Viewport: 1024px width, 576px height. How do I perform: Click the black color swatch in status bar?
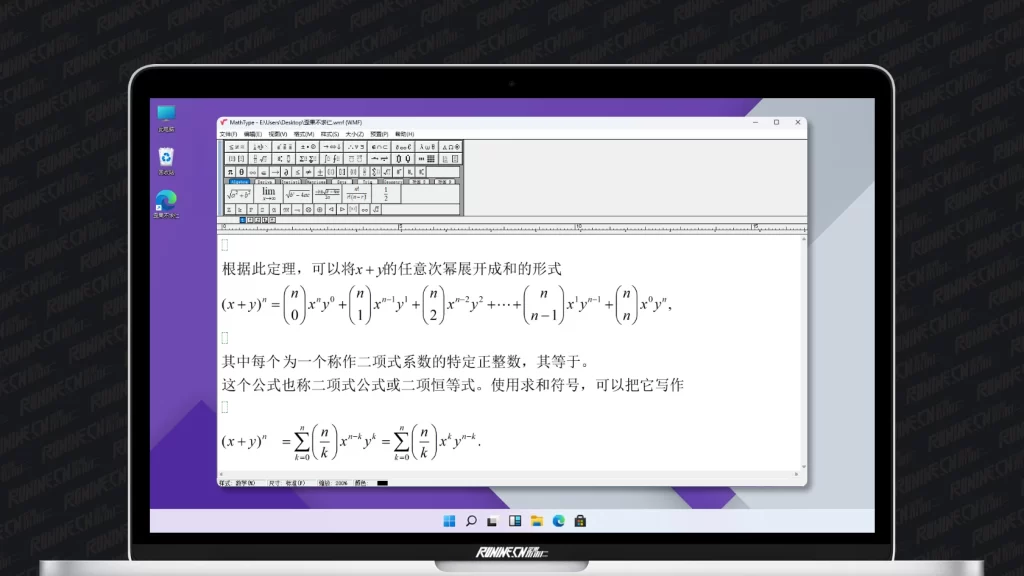point(382,483)
